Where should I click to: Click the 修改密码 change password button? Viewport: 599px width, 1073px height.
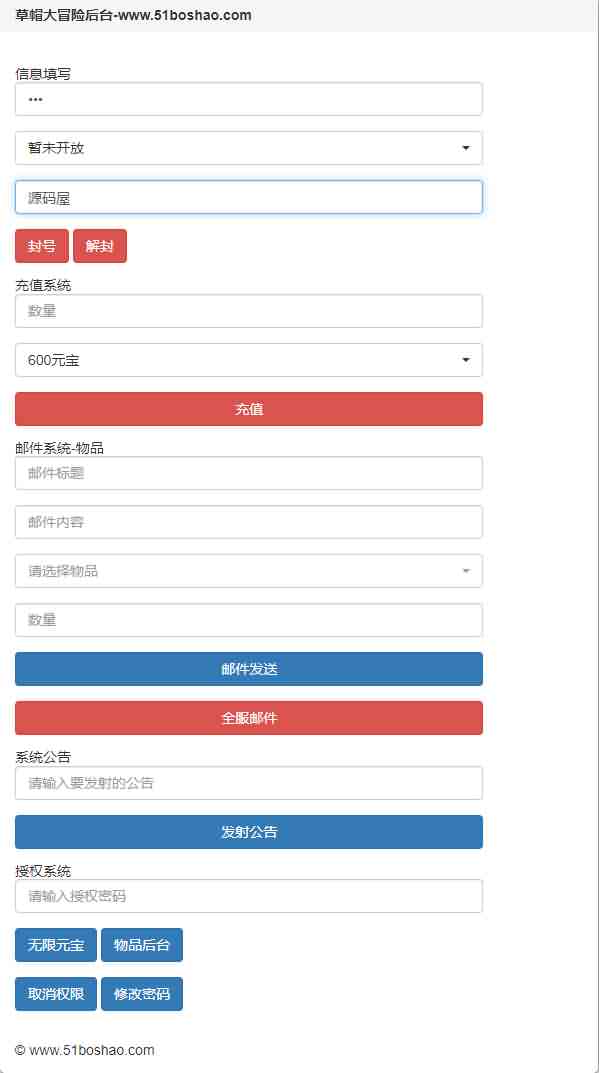pos(142,993)
